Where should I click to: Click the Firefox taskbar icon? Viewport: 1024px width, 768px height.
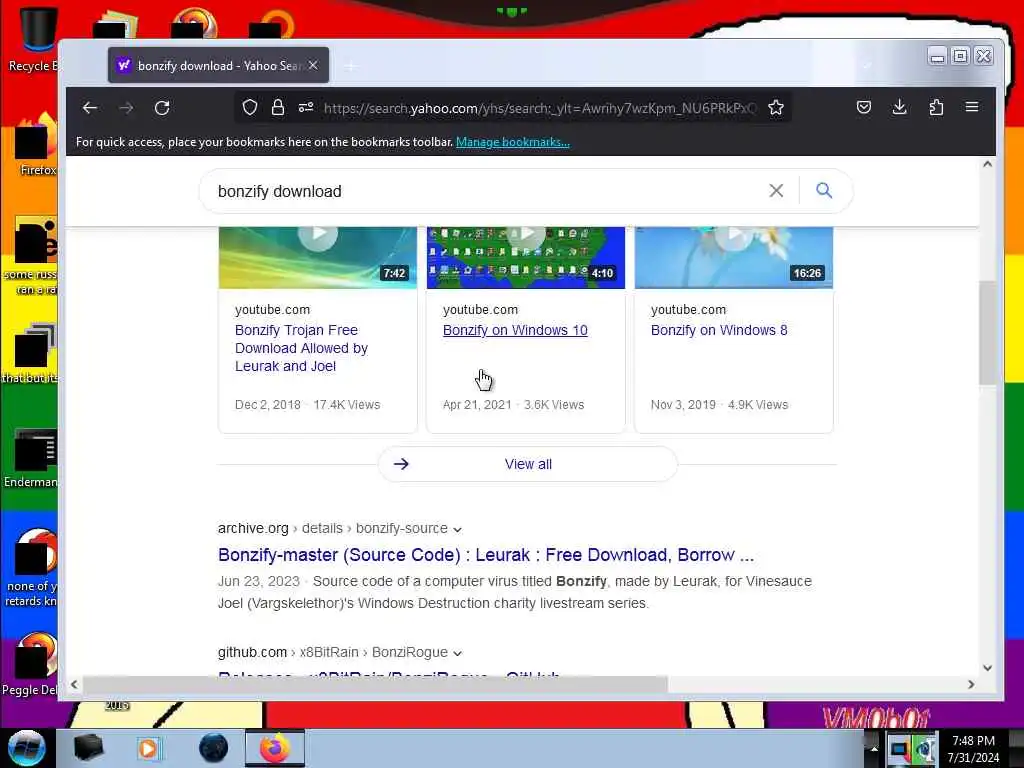pos(274,748)
